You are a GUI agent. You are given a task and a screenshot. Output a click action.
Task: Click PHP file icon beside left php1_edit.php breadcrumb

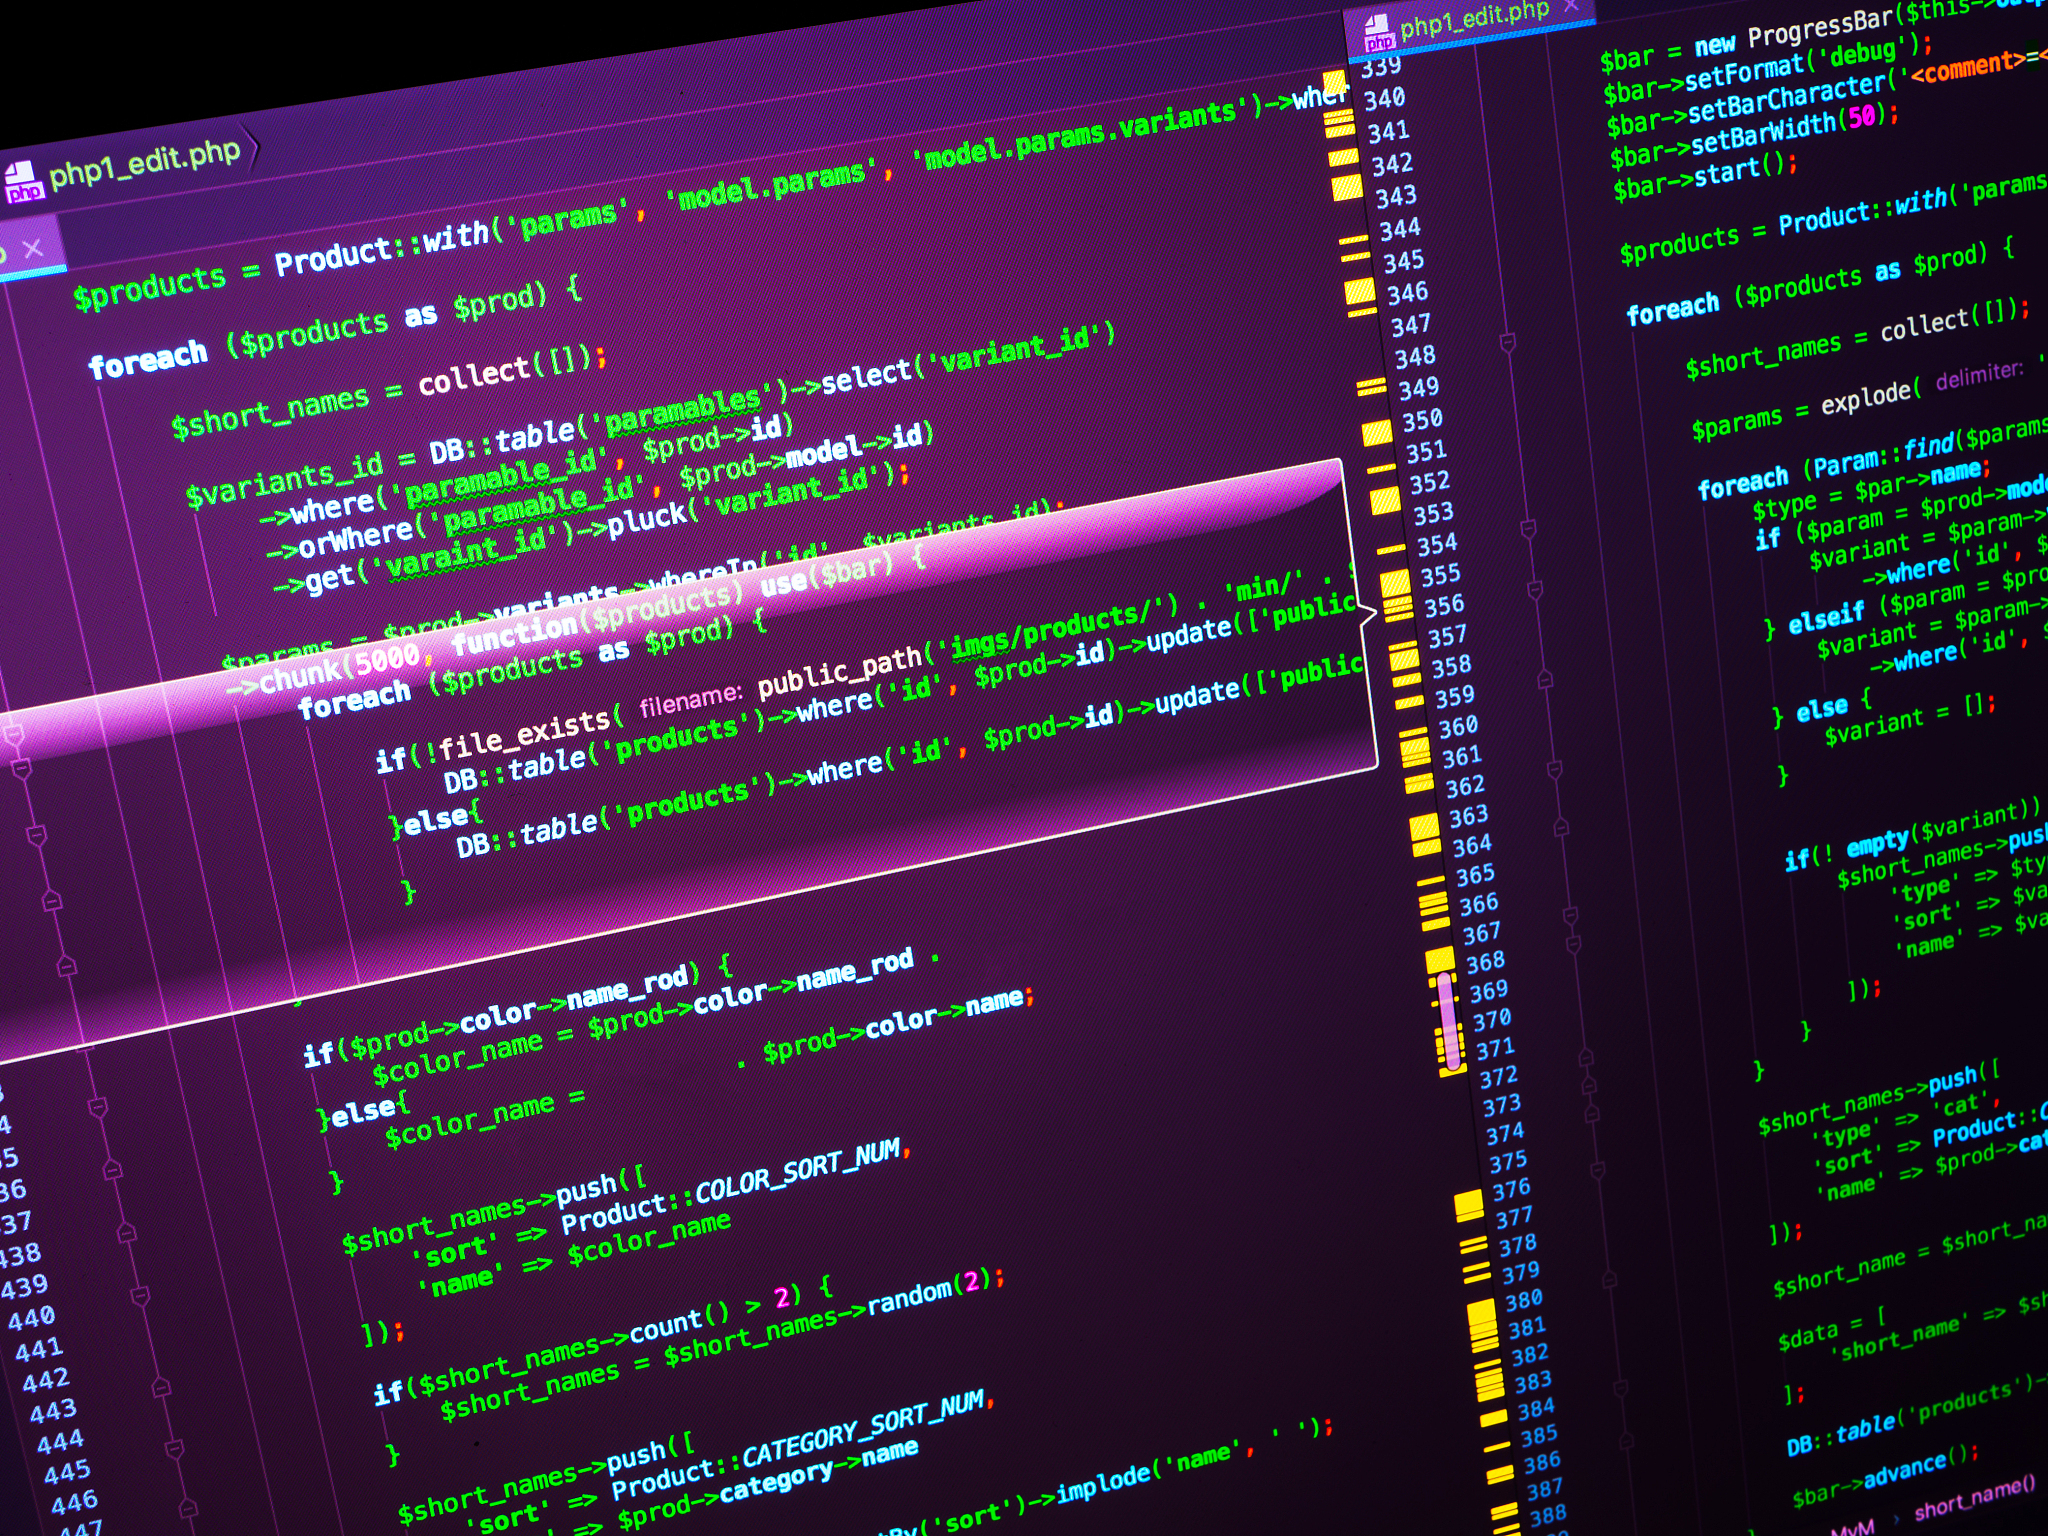pyautogui.click(x=23, y=182)
